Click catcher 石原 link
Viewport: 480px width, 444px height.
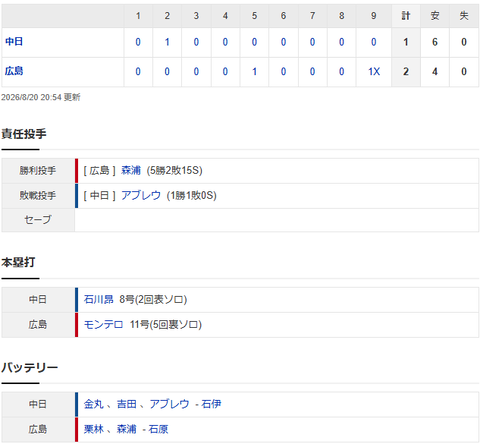158,429
